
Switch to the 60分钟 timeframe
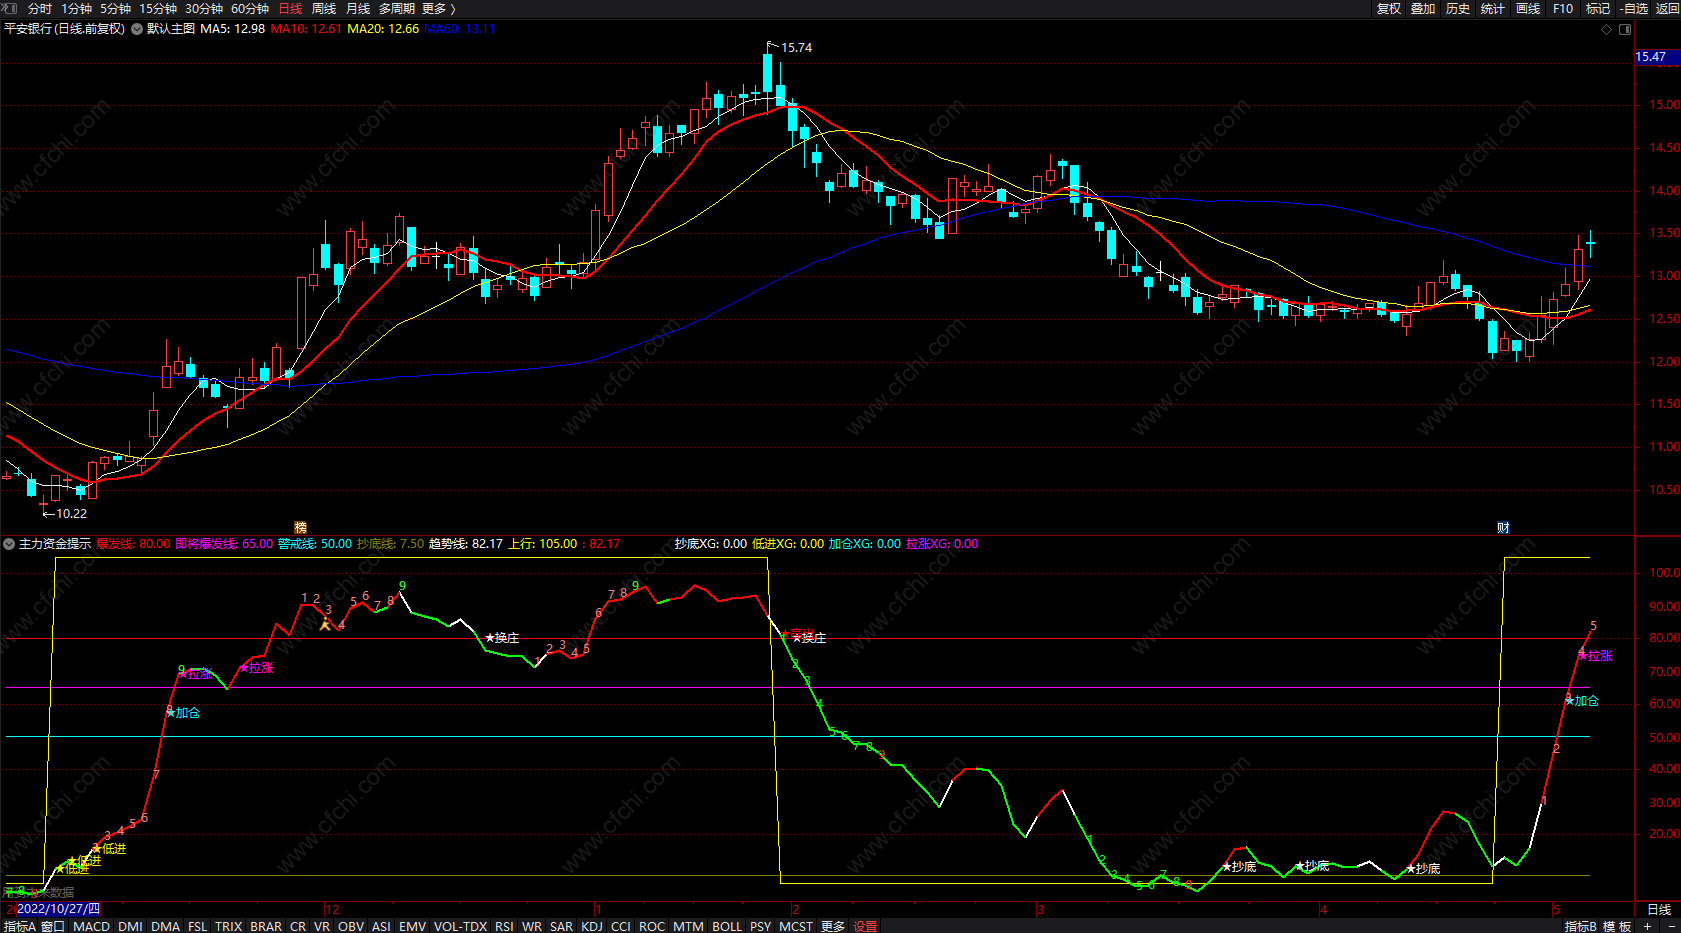click(250, 8)
